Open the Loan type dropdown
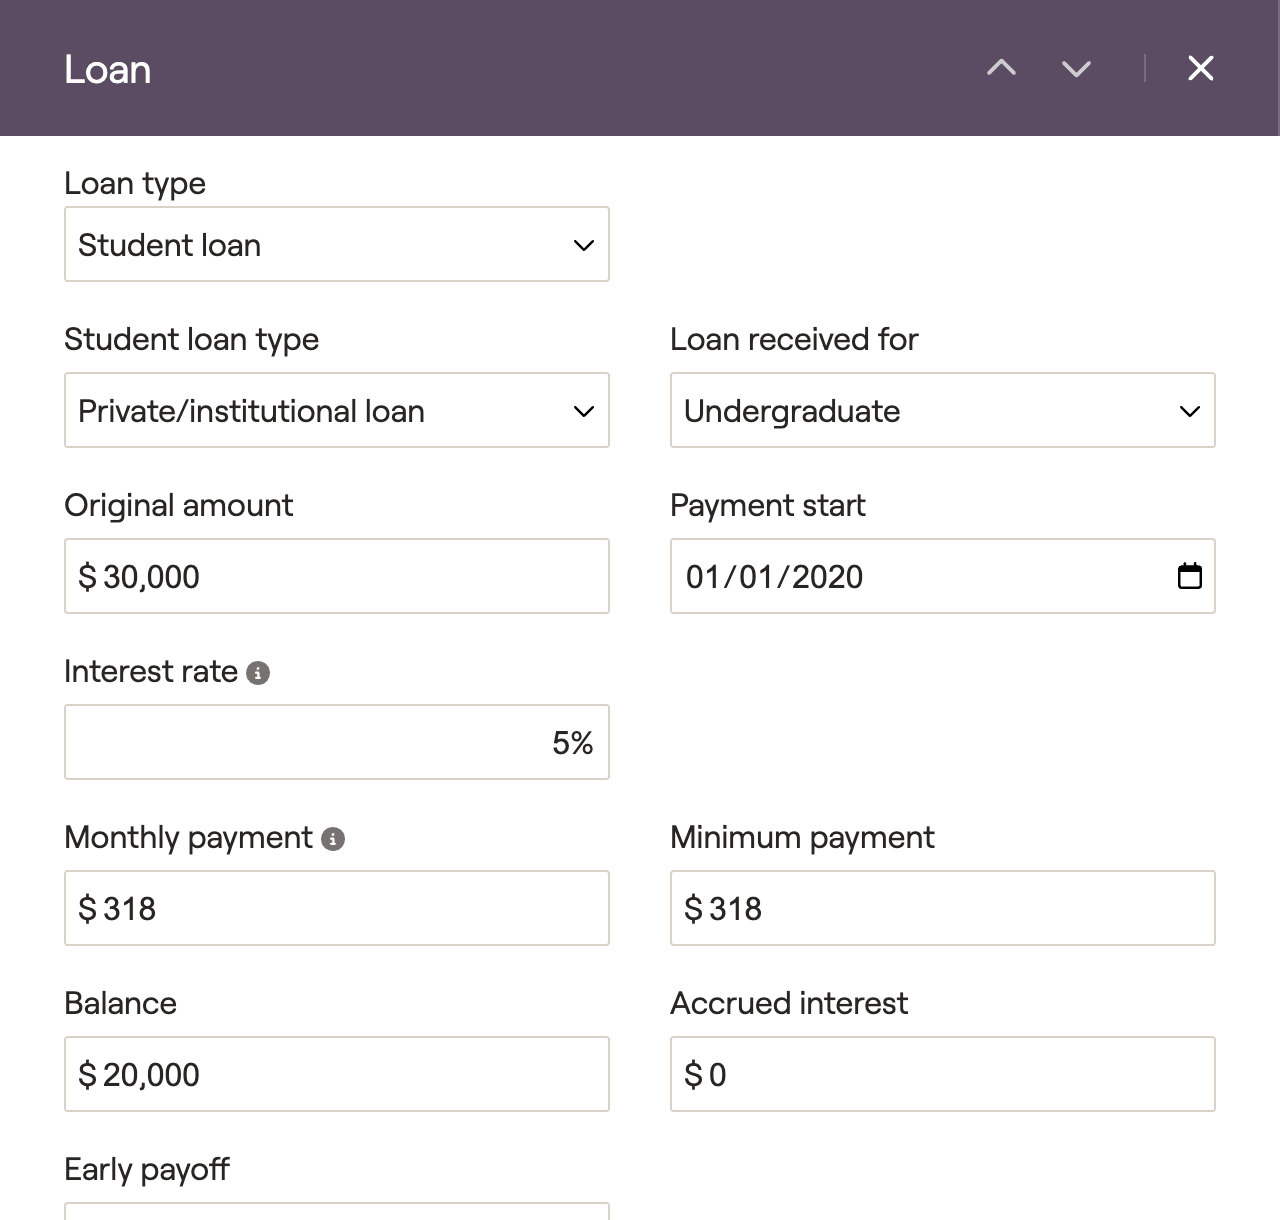 (x=337, y=244)
